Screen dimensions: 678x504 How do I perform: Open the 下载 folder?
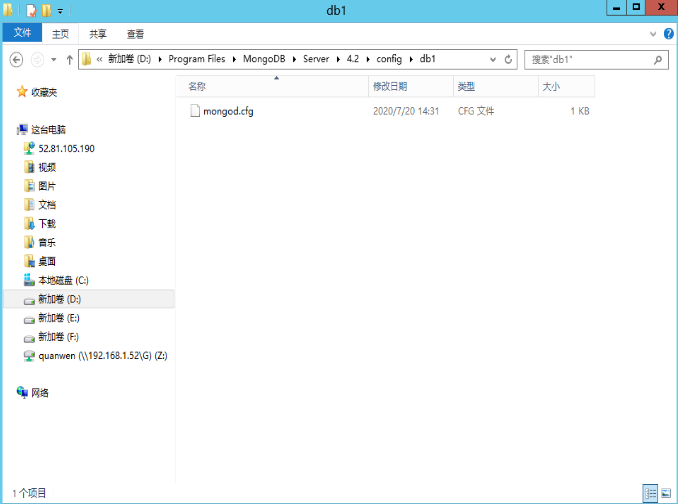47,224
